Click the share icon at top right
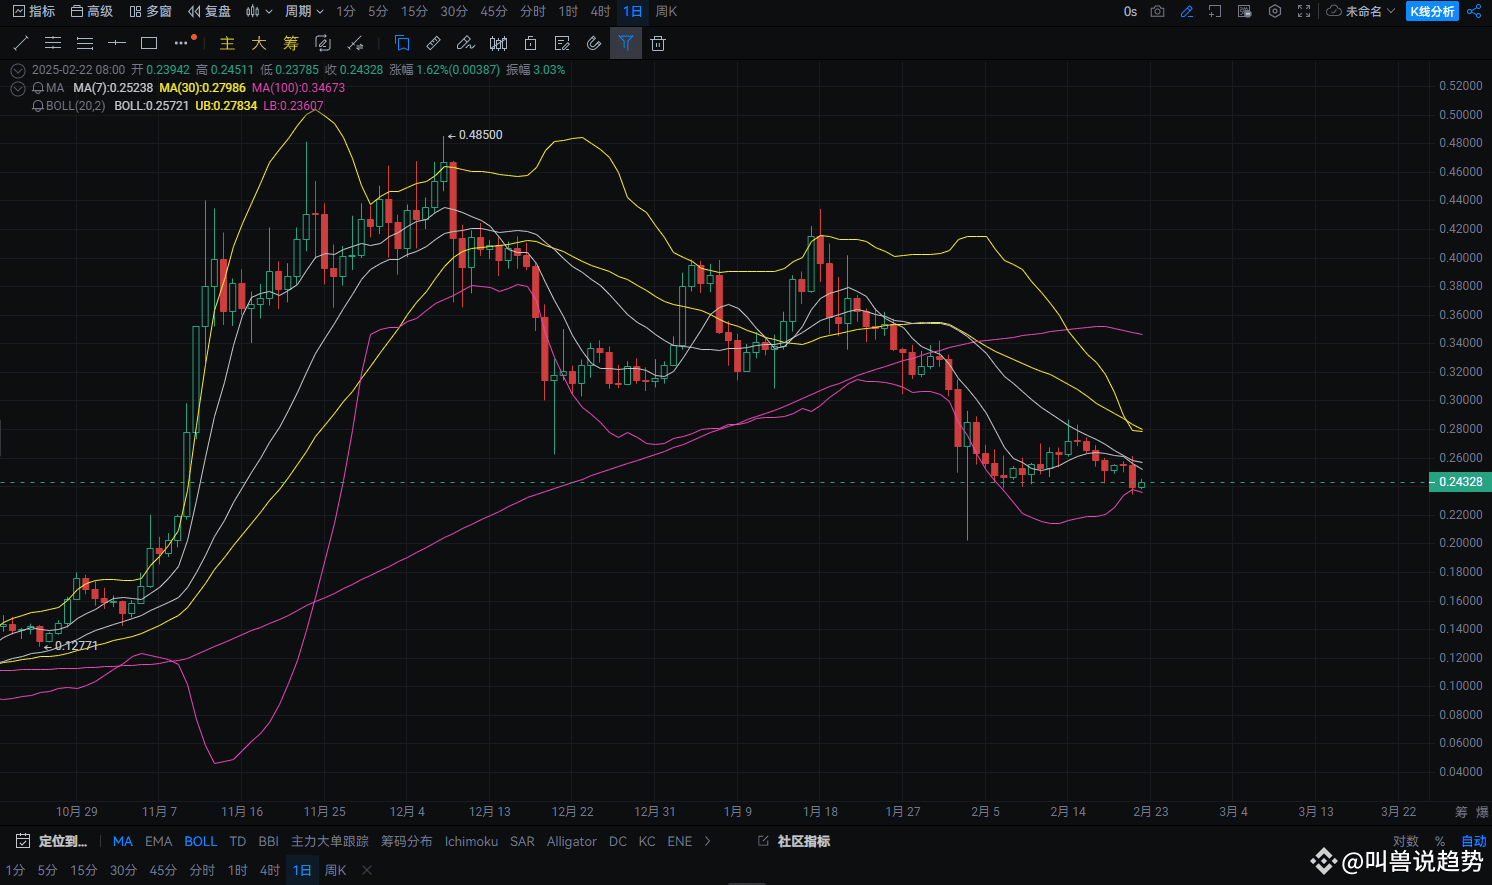This screenshot has height=885, width=1492. [x=1475, y=11]
